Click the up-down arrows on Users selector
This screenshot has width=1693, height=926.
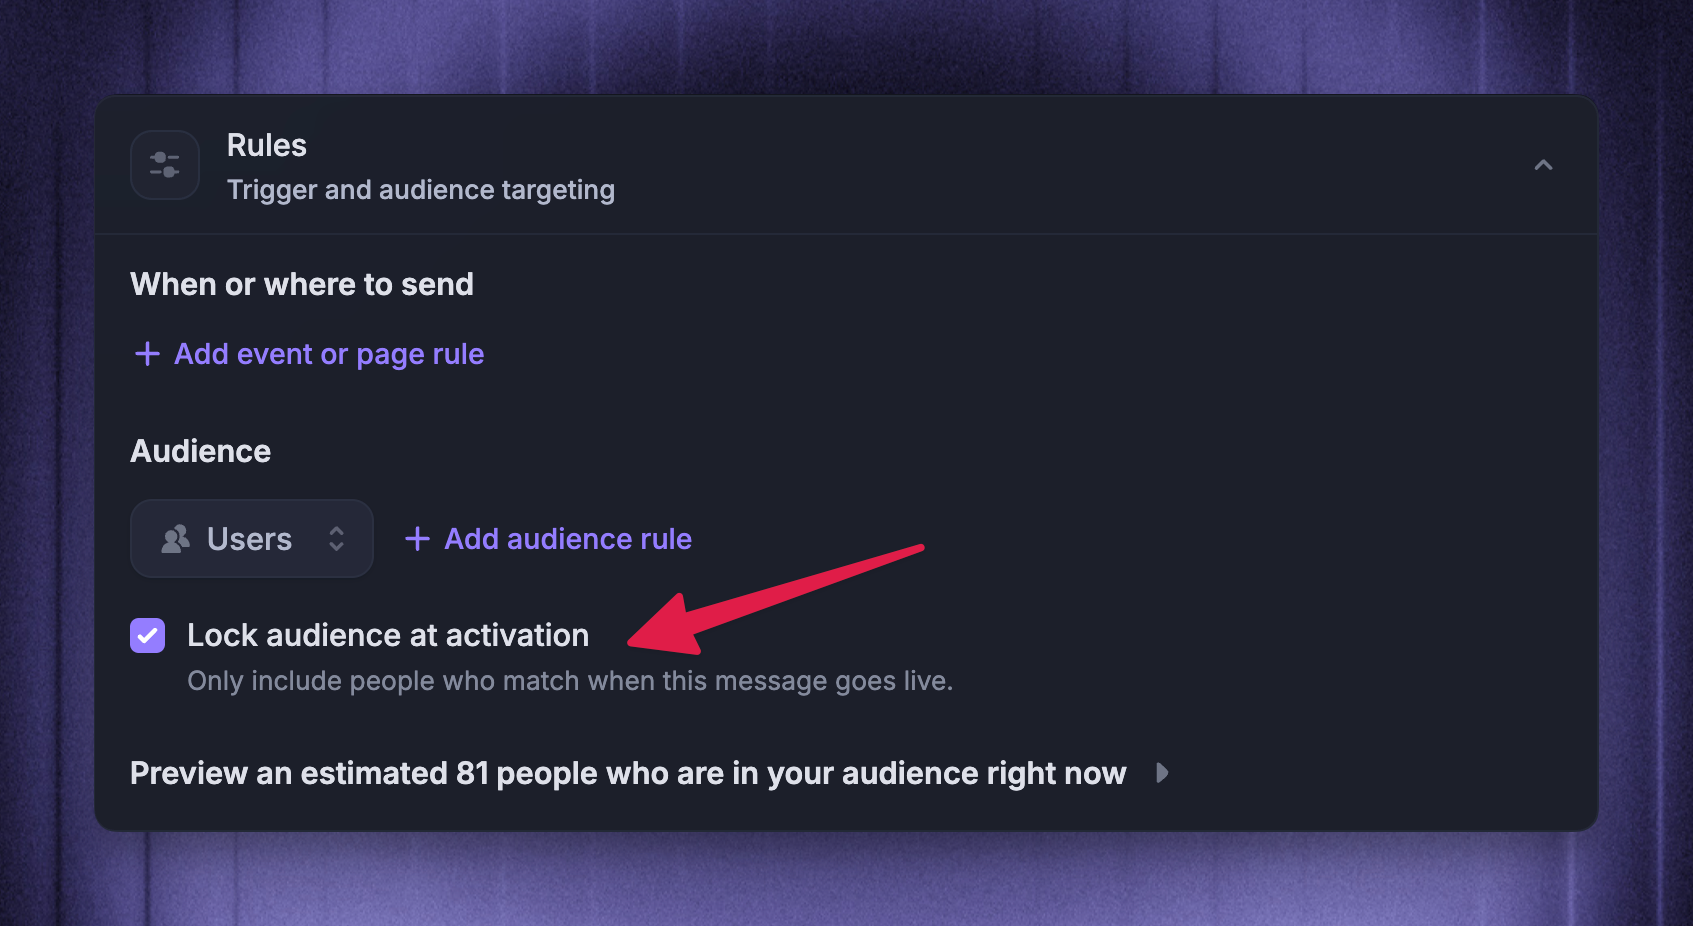(337, 539)
